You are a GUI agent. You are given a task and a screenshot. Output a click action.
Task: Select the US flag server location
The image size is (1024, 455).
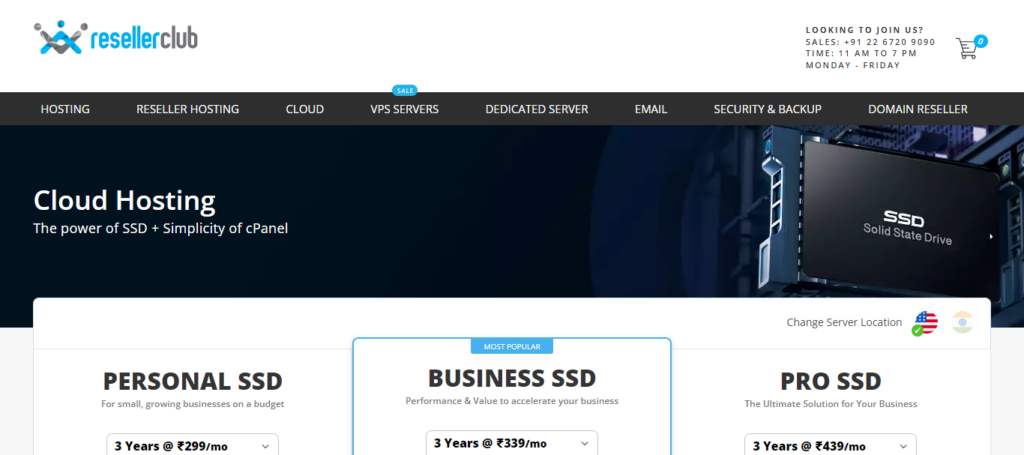click(924, 323)
